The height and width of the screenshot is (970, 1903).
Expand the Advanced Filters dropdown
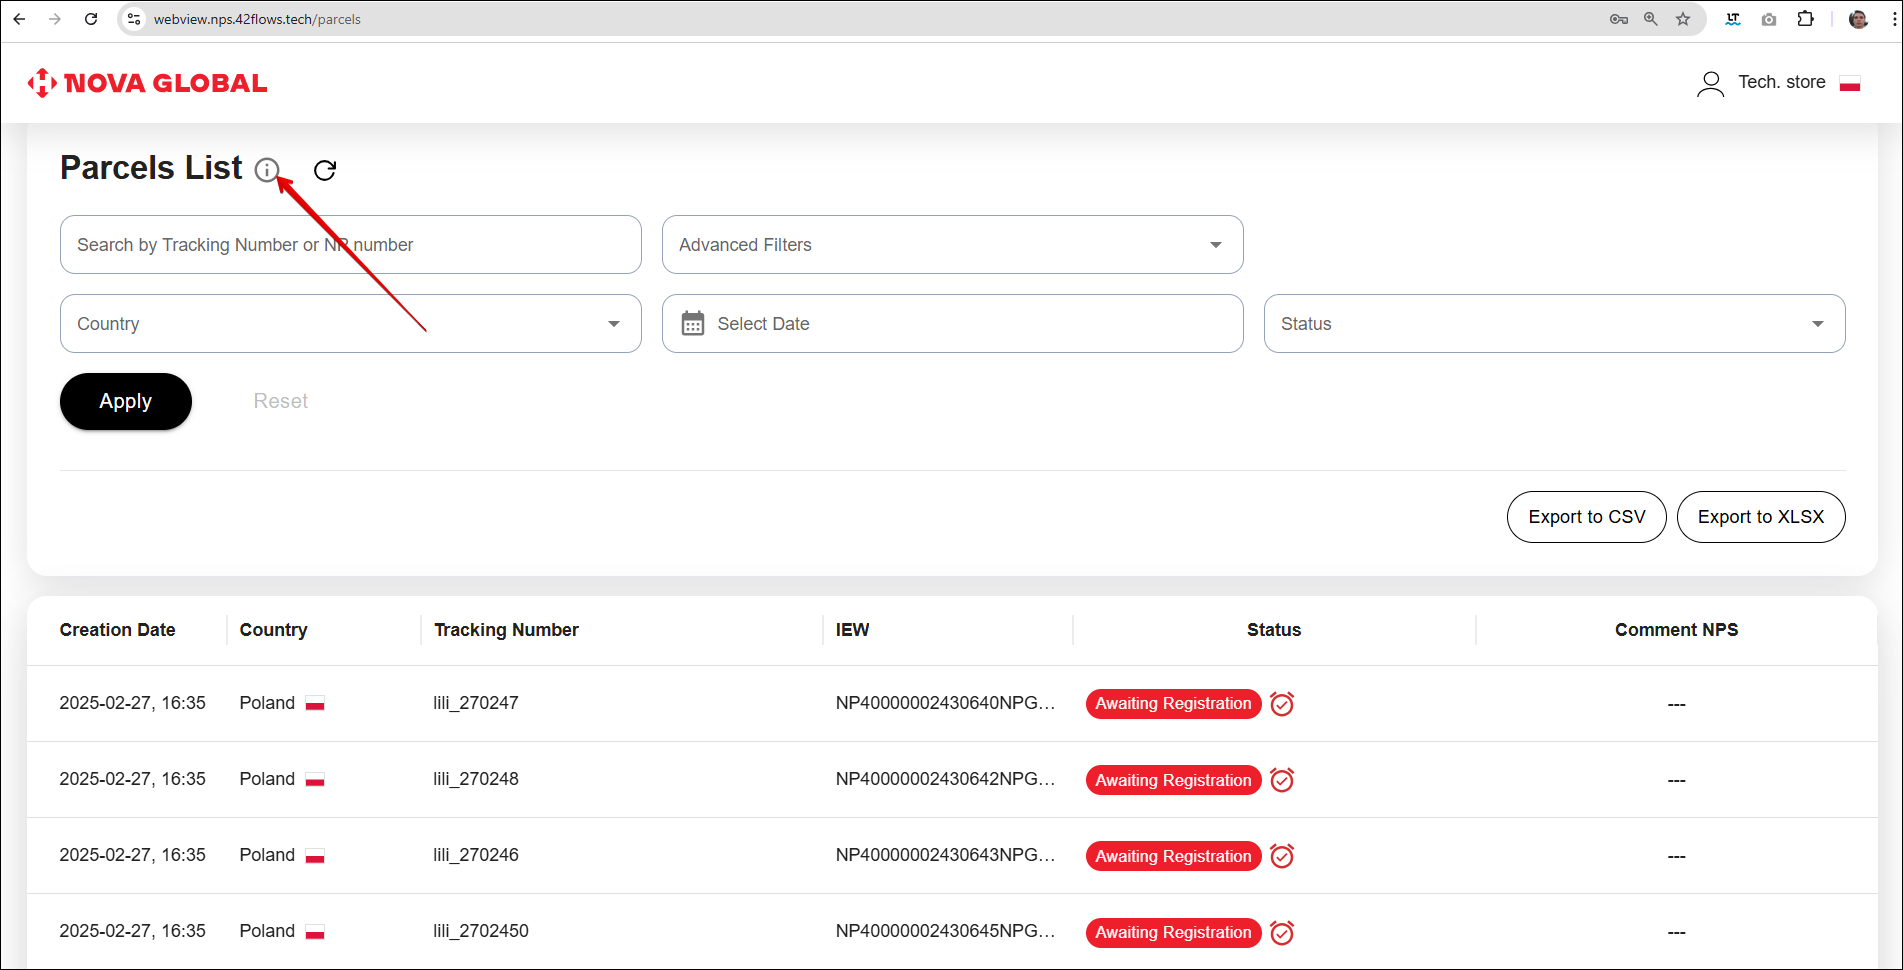pos(952,245)
